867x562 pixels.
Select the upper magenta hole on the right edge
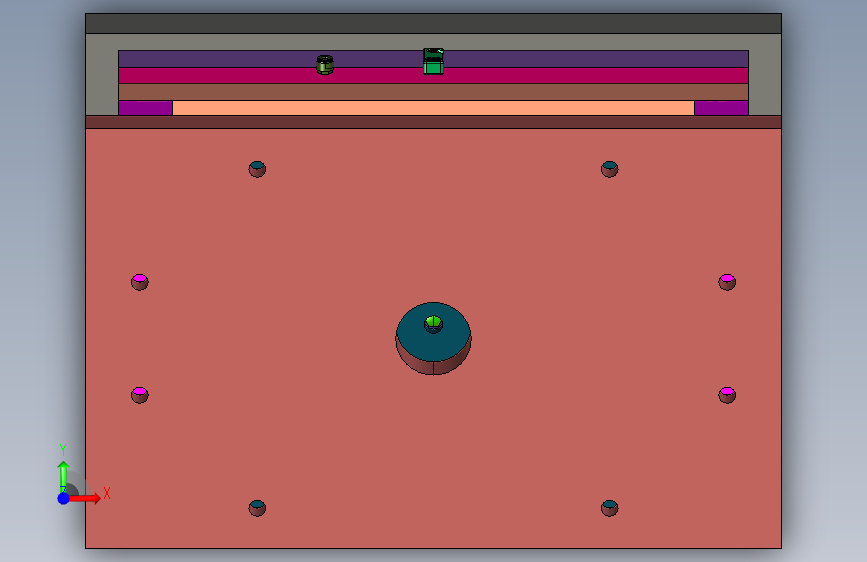click(x=727, y=282)
